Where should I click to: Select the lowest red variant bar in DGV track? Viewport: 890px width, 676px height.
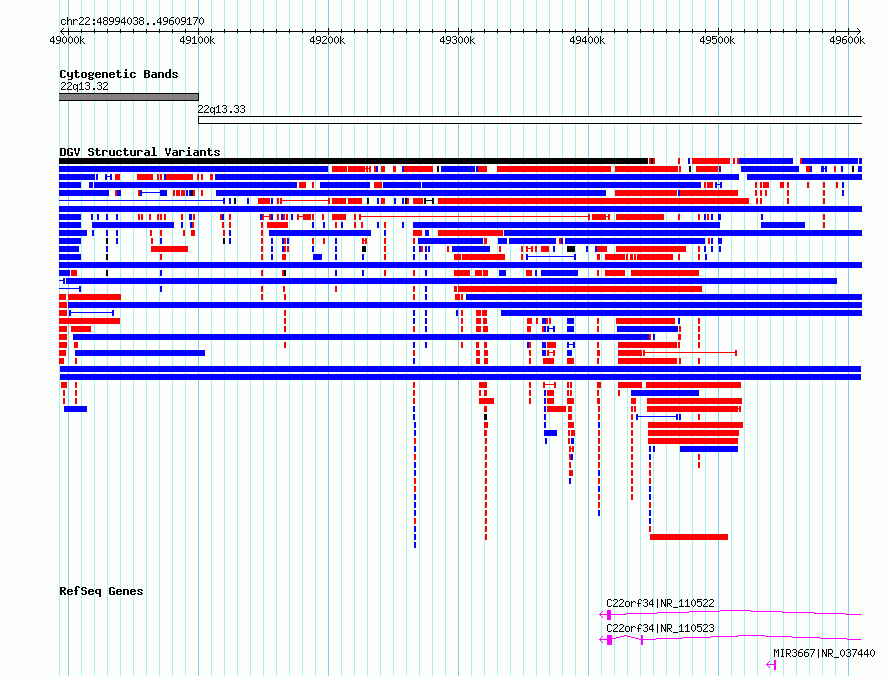pyautogui.click(x=689, y=537)
